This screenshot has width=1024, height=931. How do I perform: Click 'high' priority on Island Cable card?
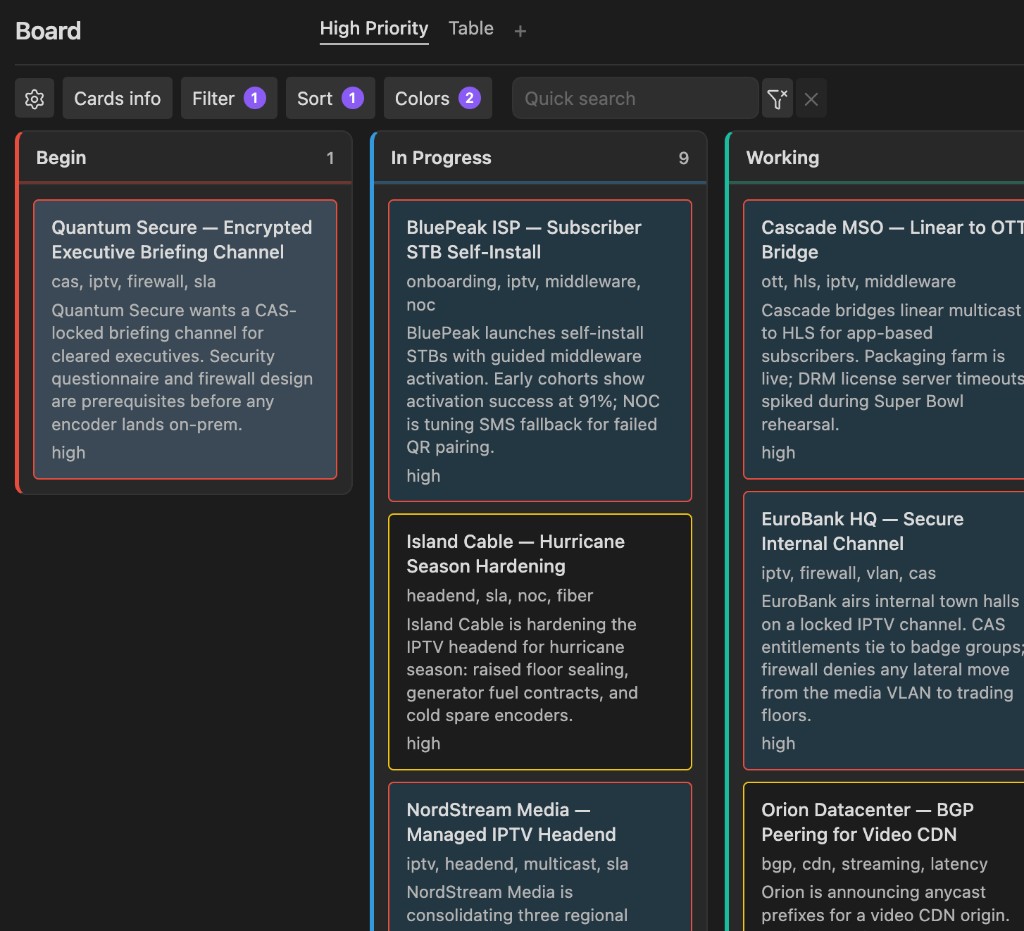tap(423, 744)
